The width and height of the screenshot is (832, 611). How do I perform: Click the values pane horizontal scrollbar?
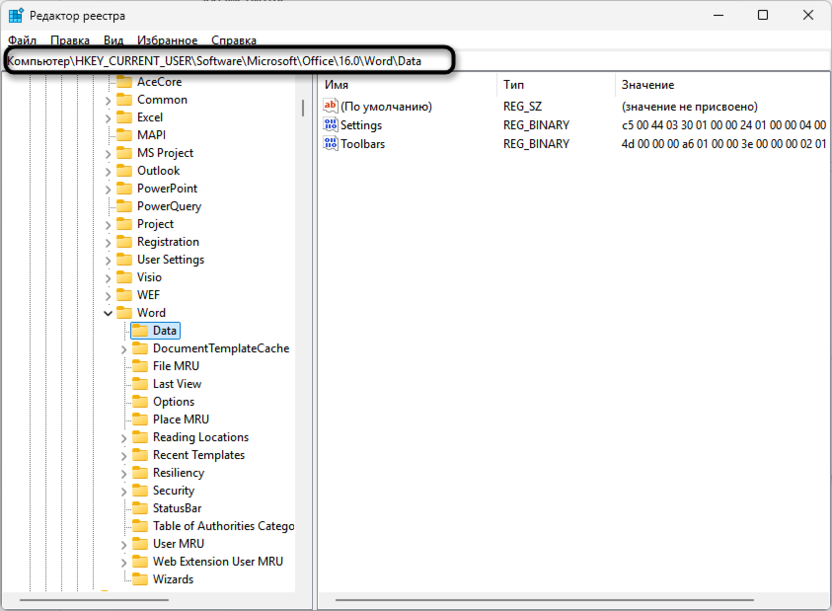pyautogui.click(x=544, y=600)
